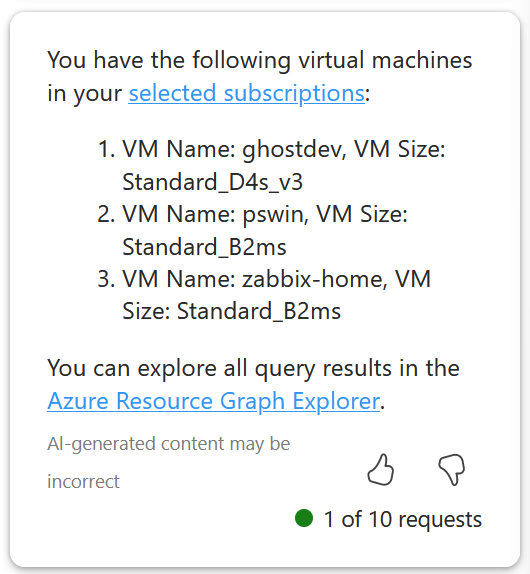
Task: Open the selected subscriptions link
Action: (x=247, y=93)
